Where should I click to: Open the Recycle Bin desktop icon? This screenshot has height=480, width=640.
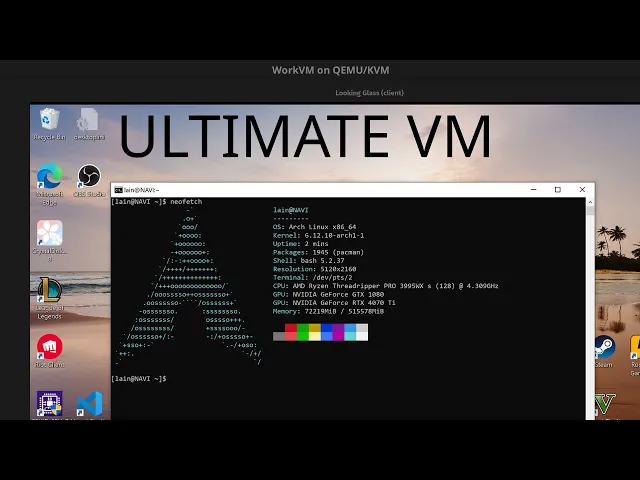pyautogui.click(x=49, y=124)
